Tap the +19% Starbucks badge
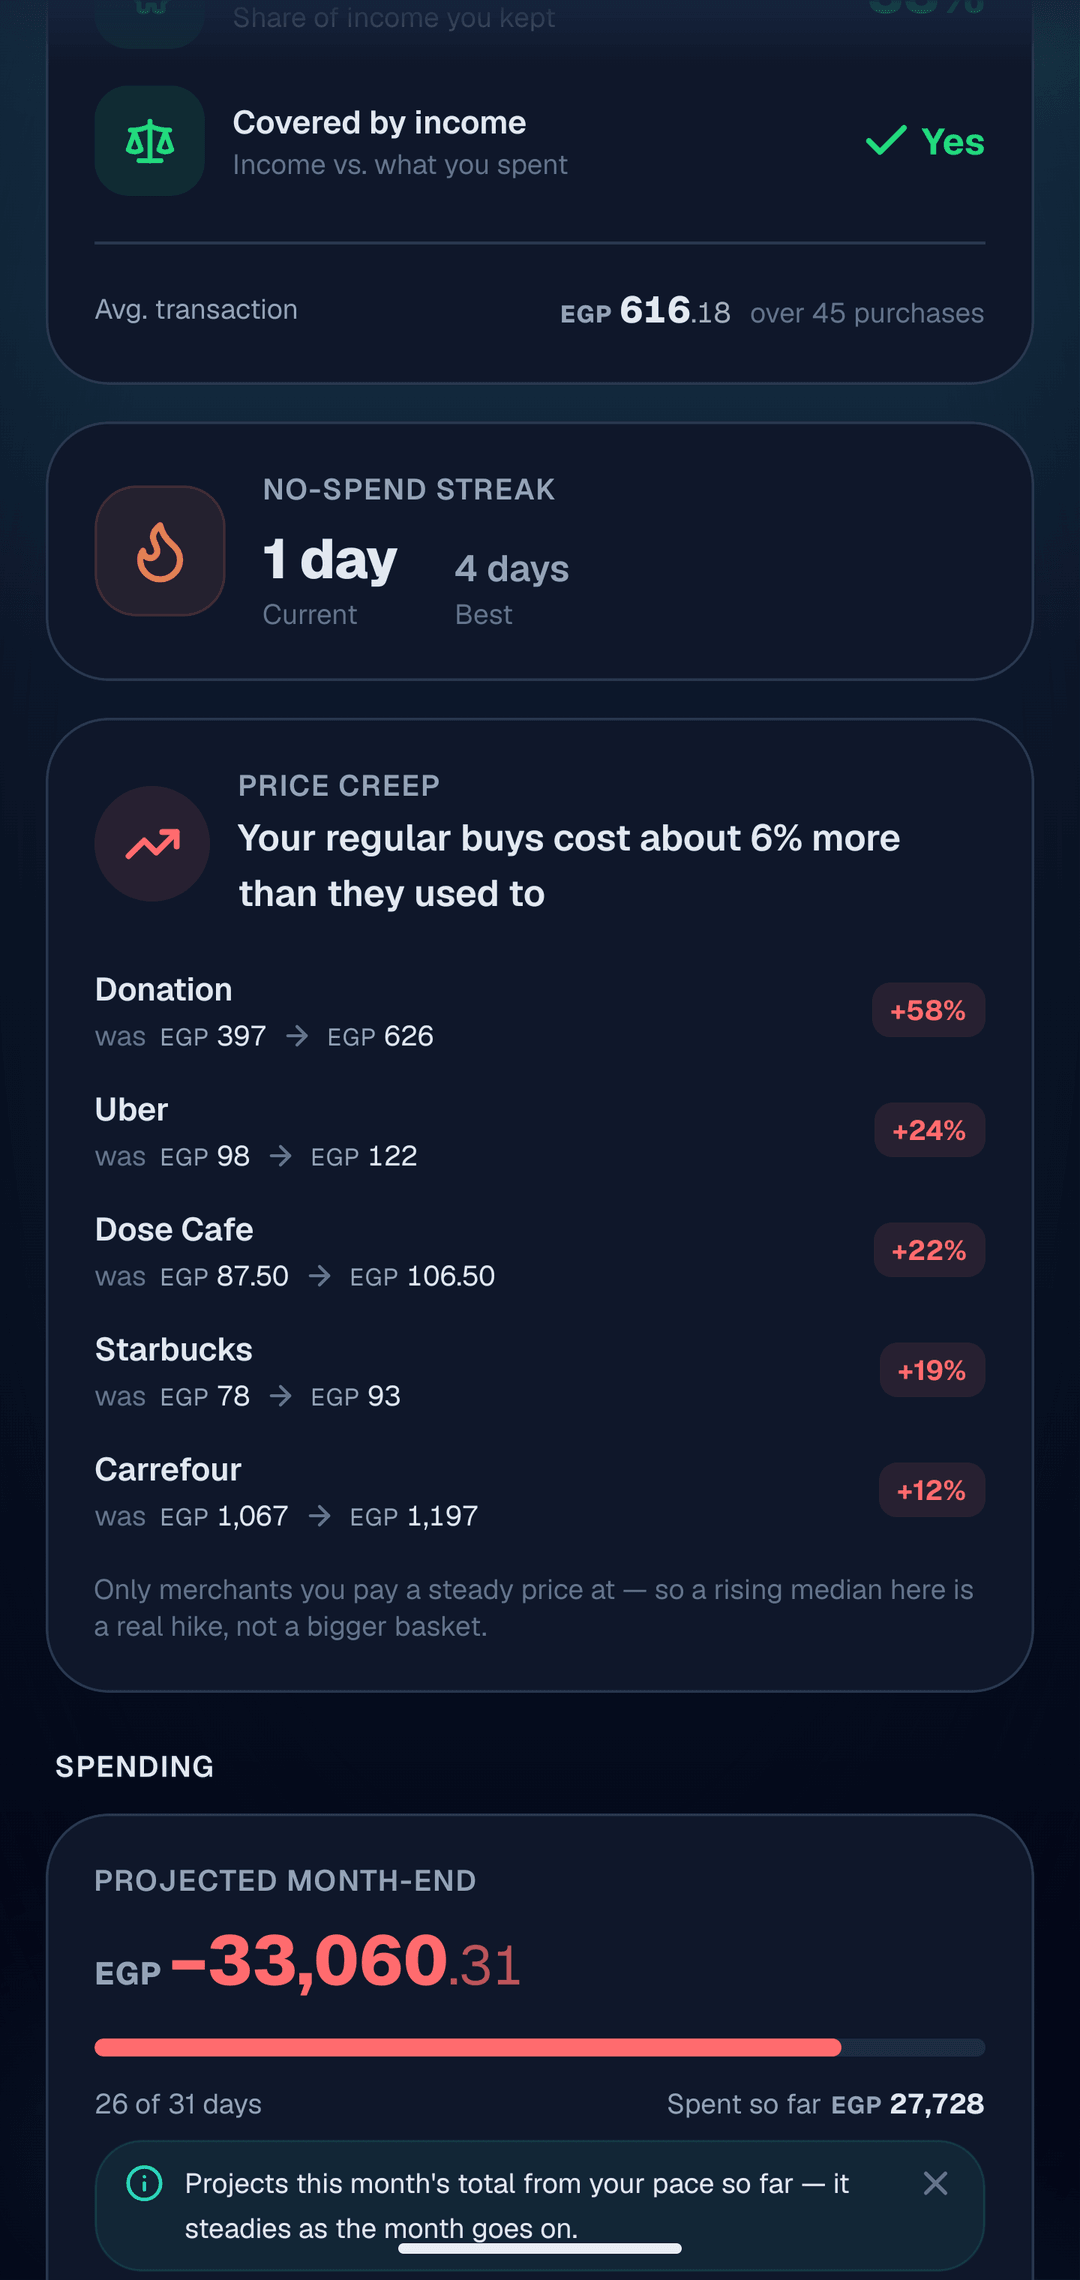 click(932, 1370)
